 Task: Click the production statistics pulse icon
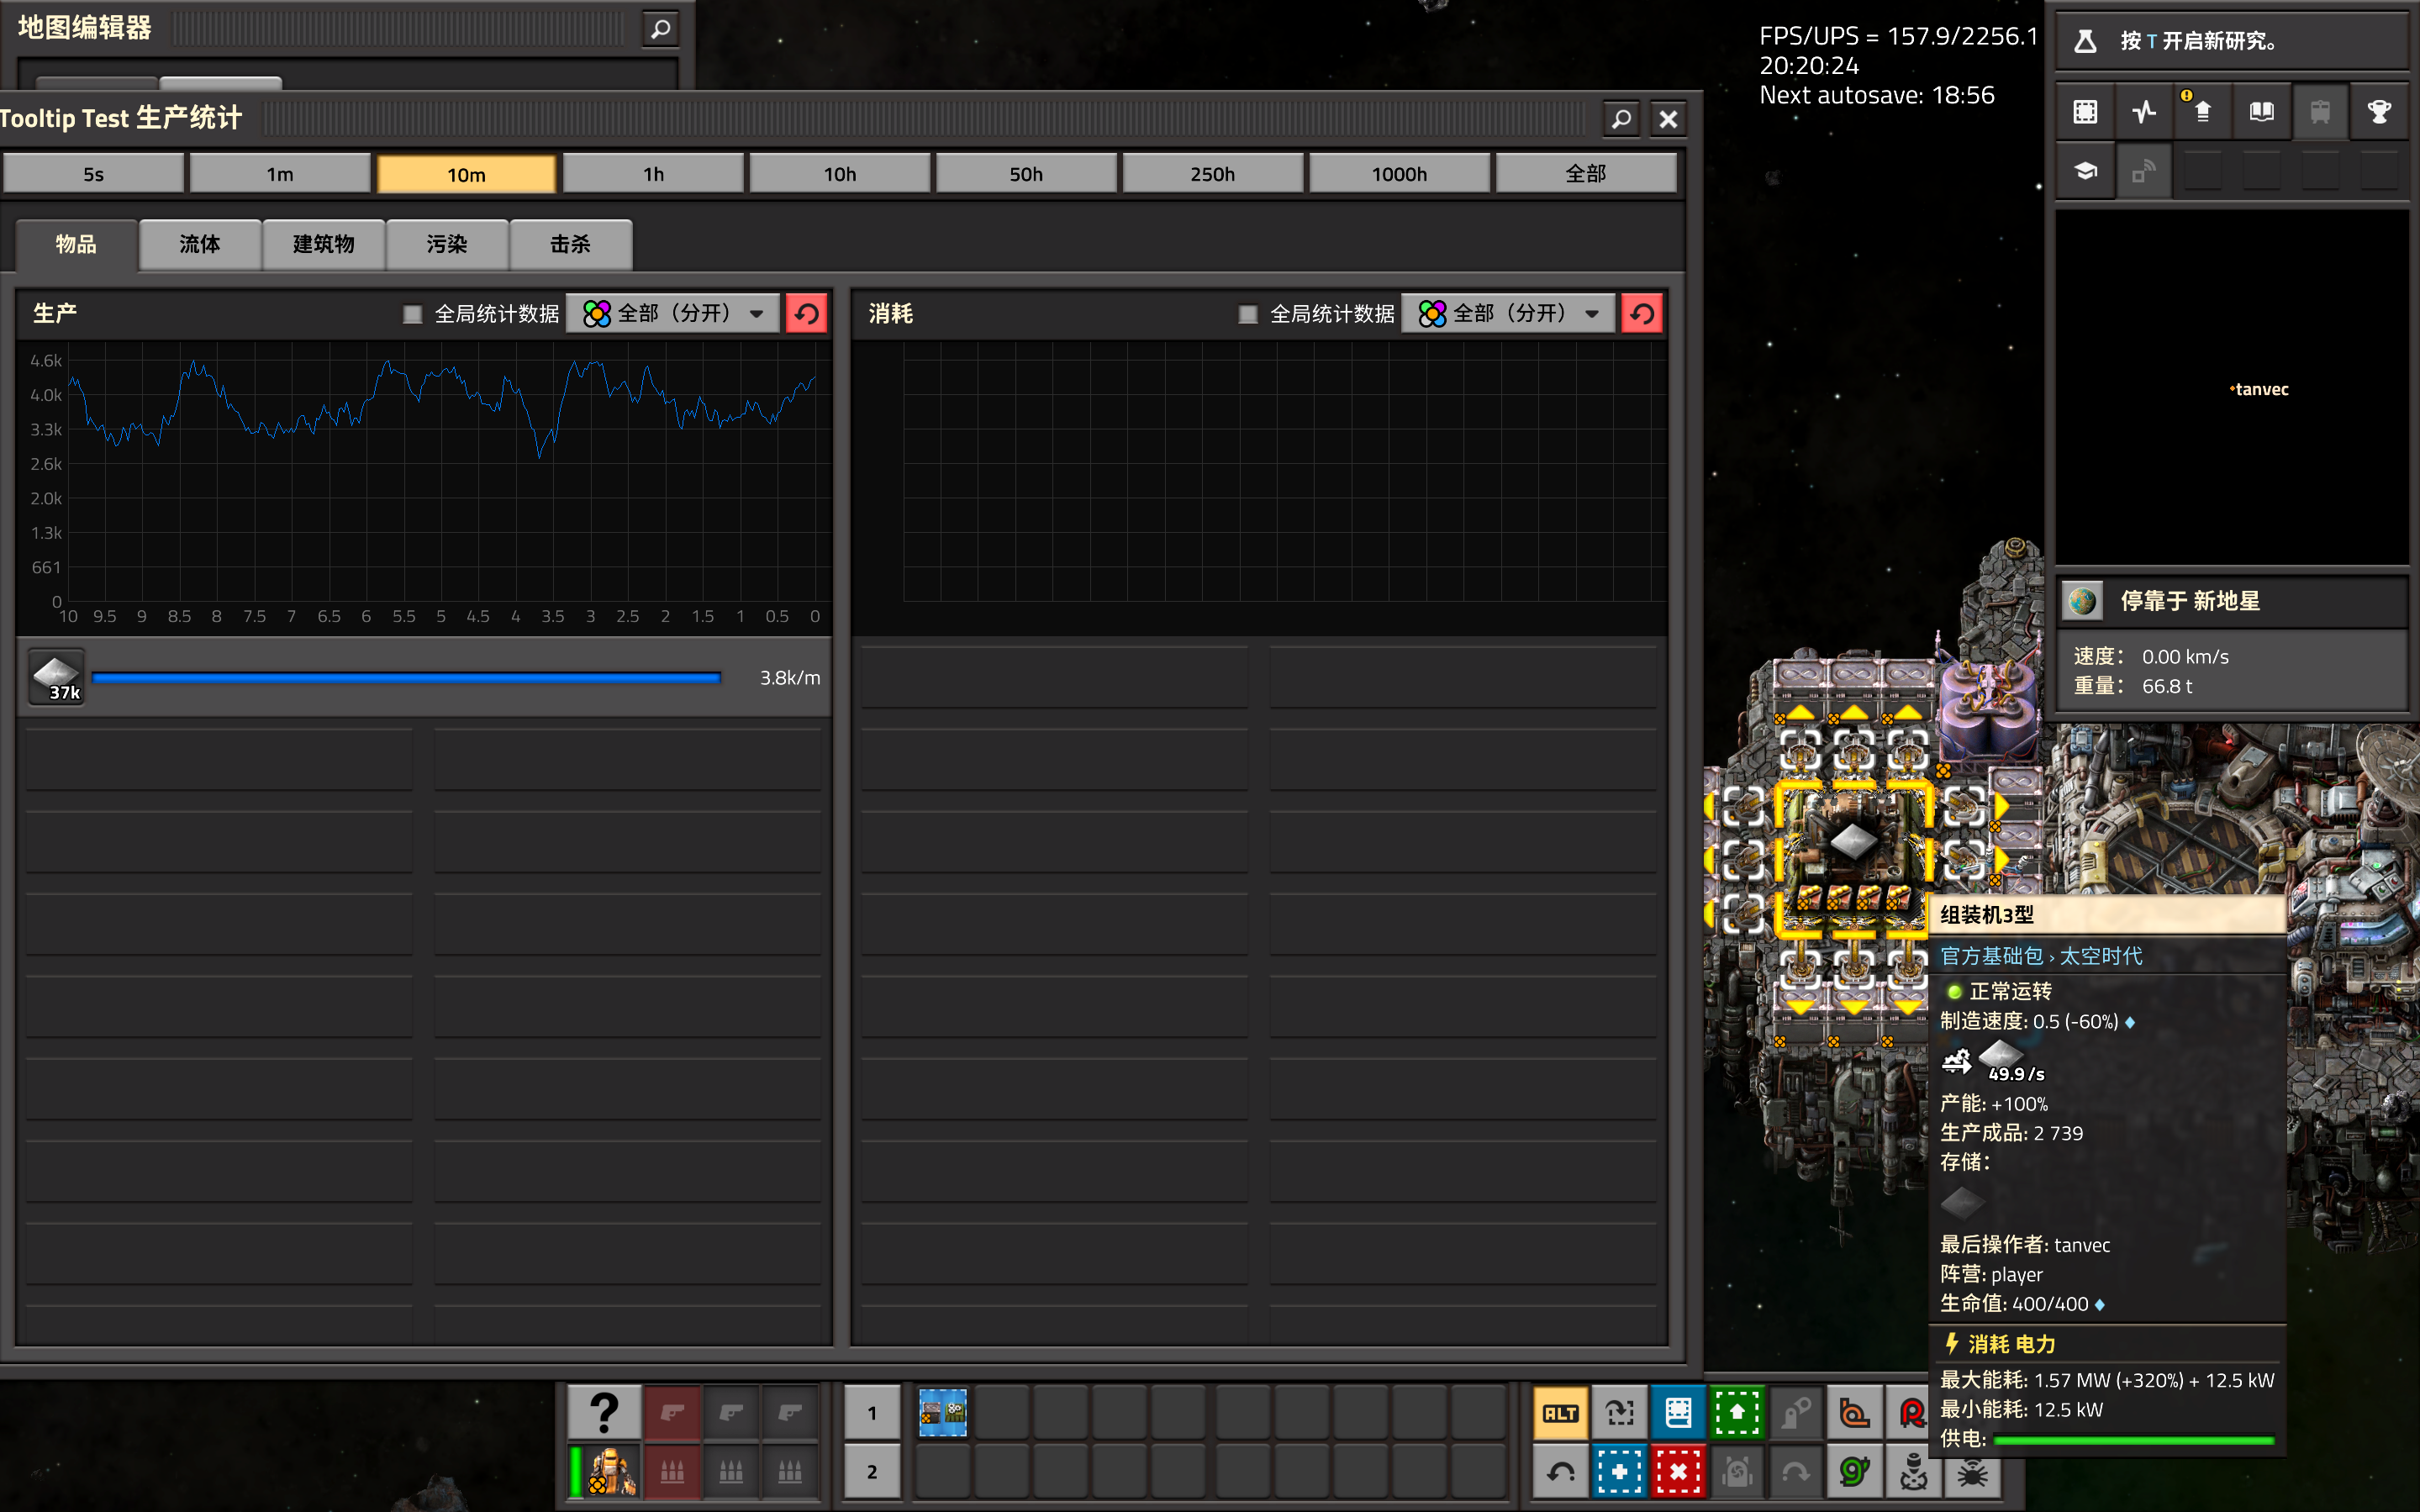2144,111
